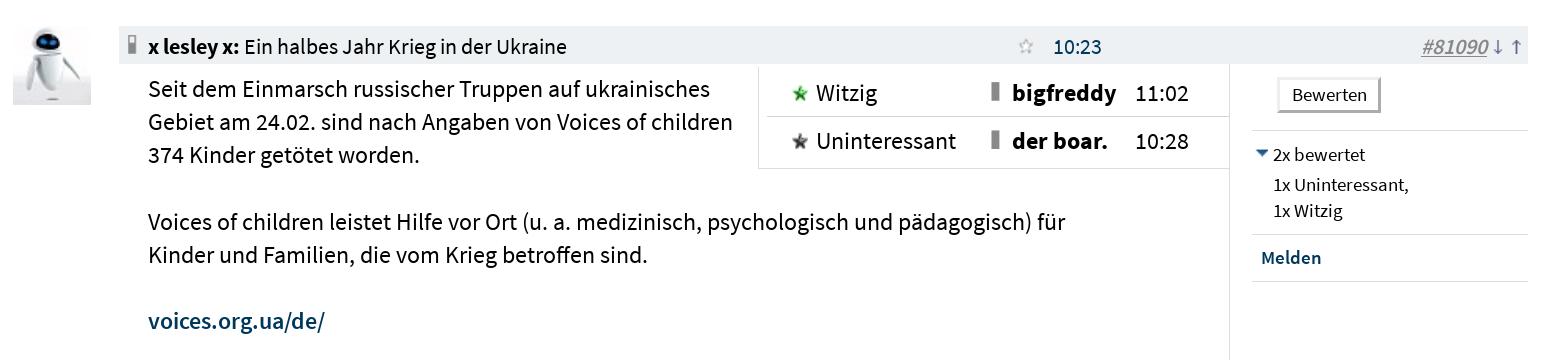
Task: Open the post timestamp 10:23
Action: click(x=1077, y=46)
